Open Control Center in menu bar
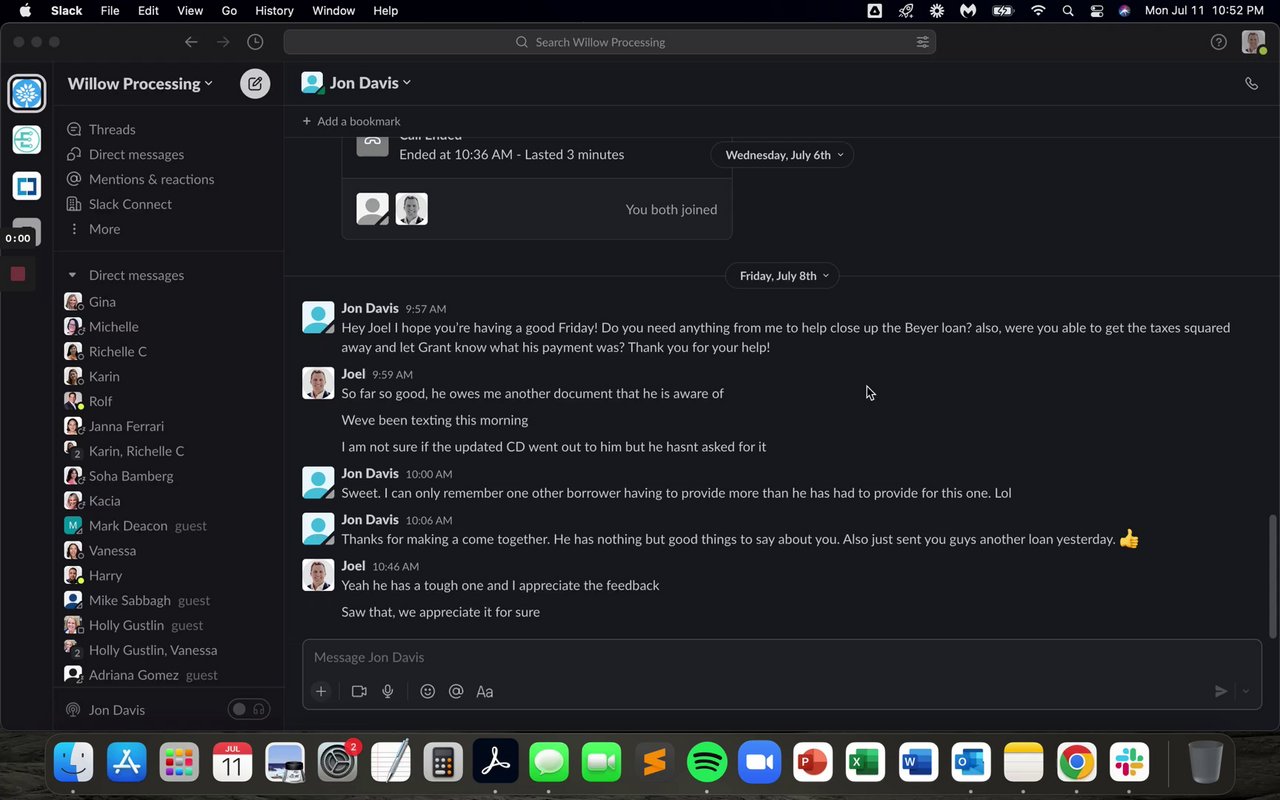1280x800 pixels. (x=1097, y=11)
